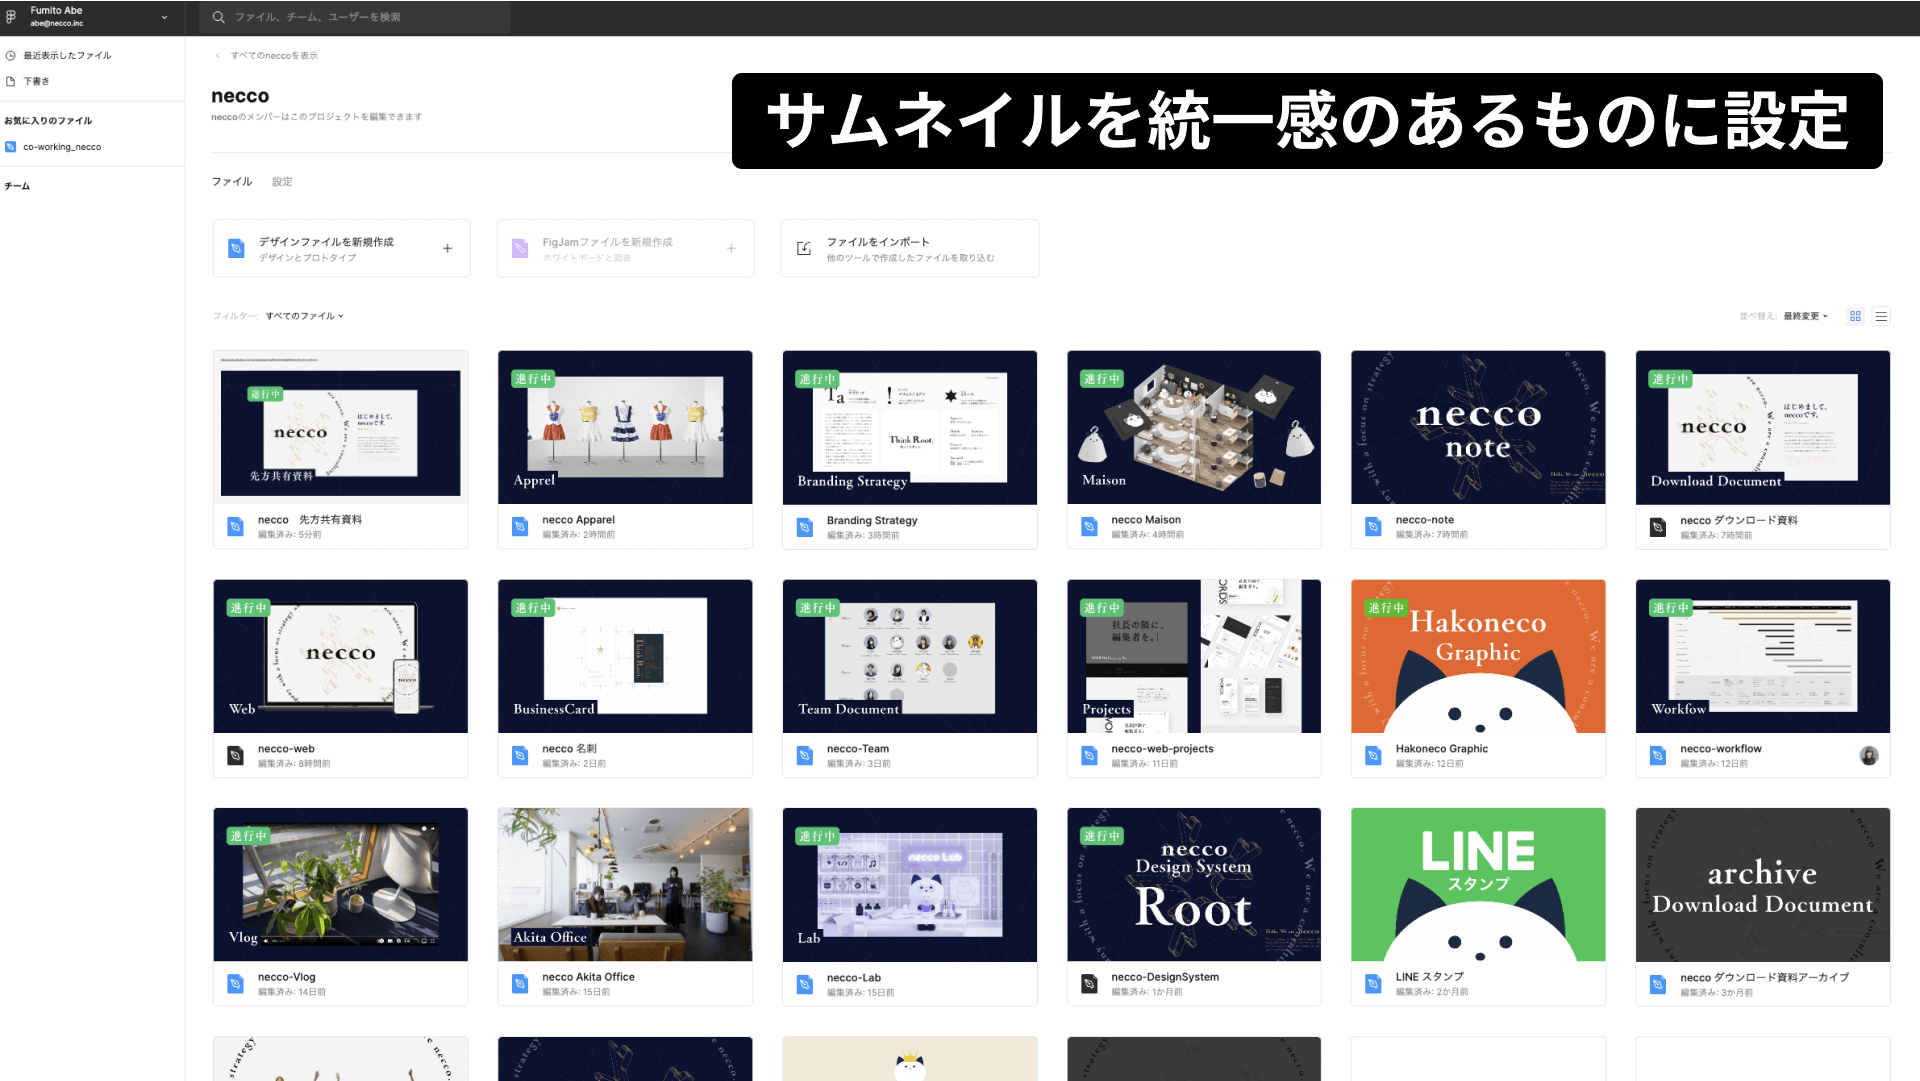Image resolution: width=1920 pixels, height=1081 pixels.
Task: Click user avatar on necco-workflow card
Action: (x=1868, y=756)
